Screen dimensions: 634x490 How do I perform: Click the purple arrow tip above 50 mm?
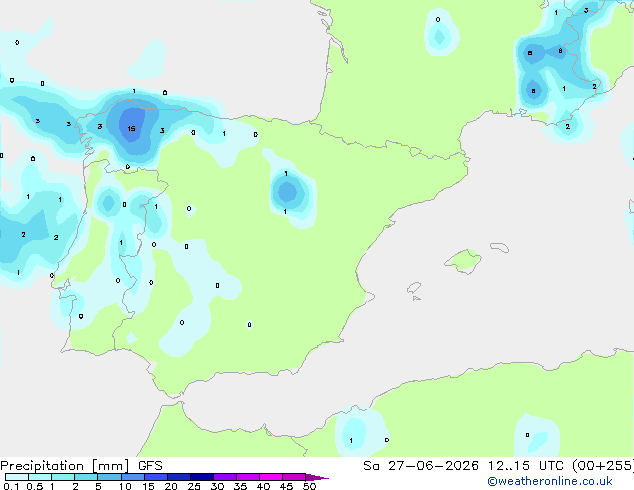tap(316, 477)
